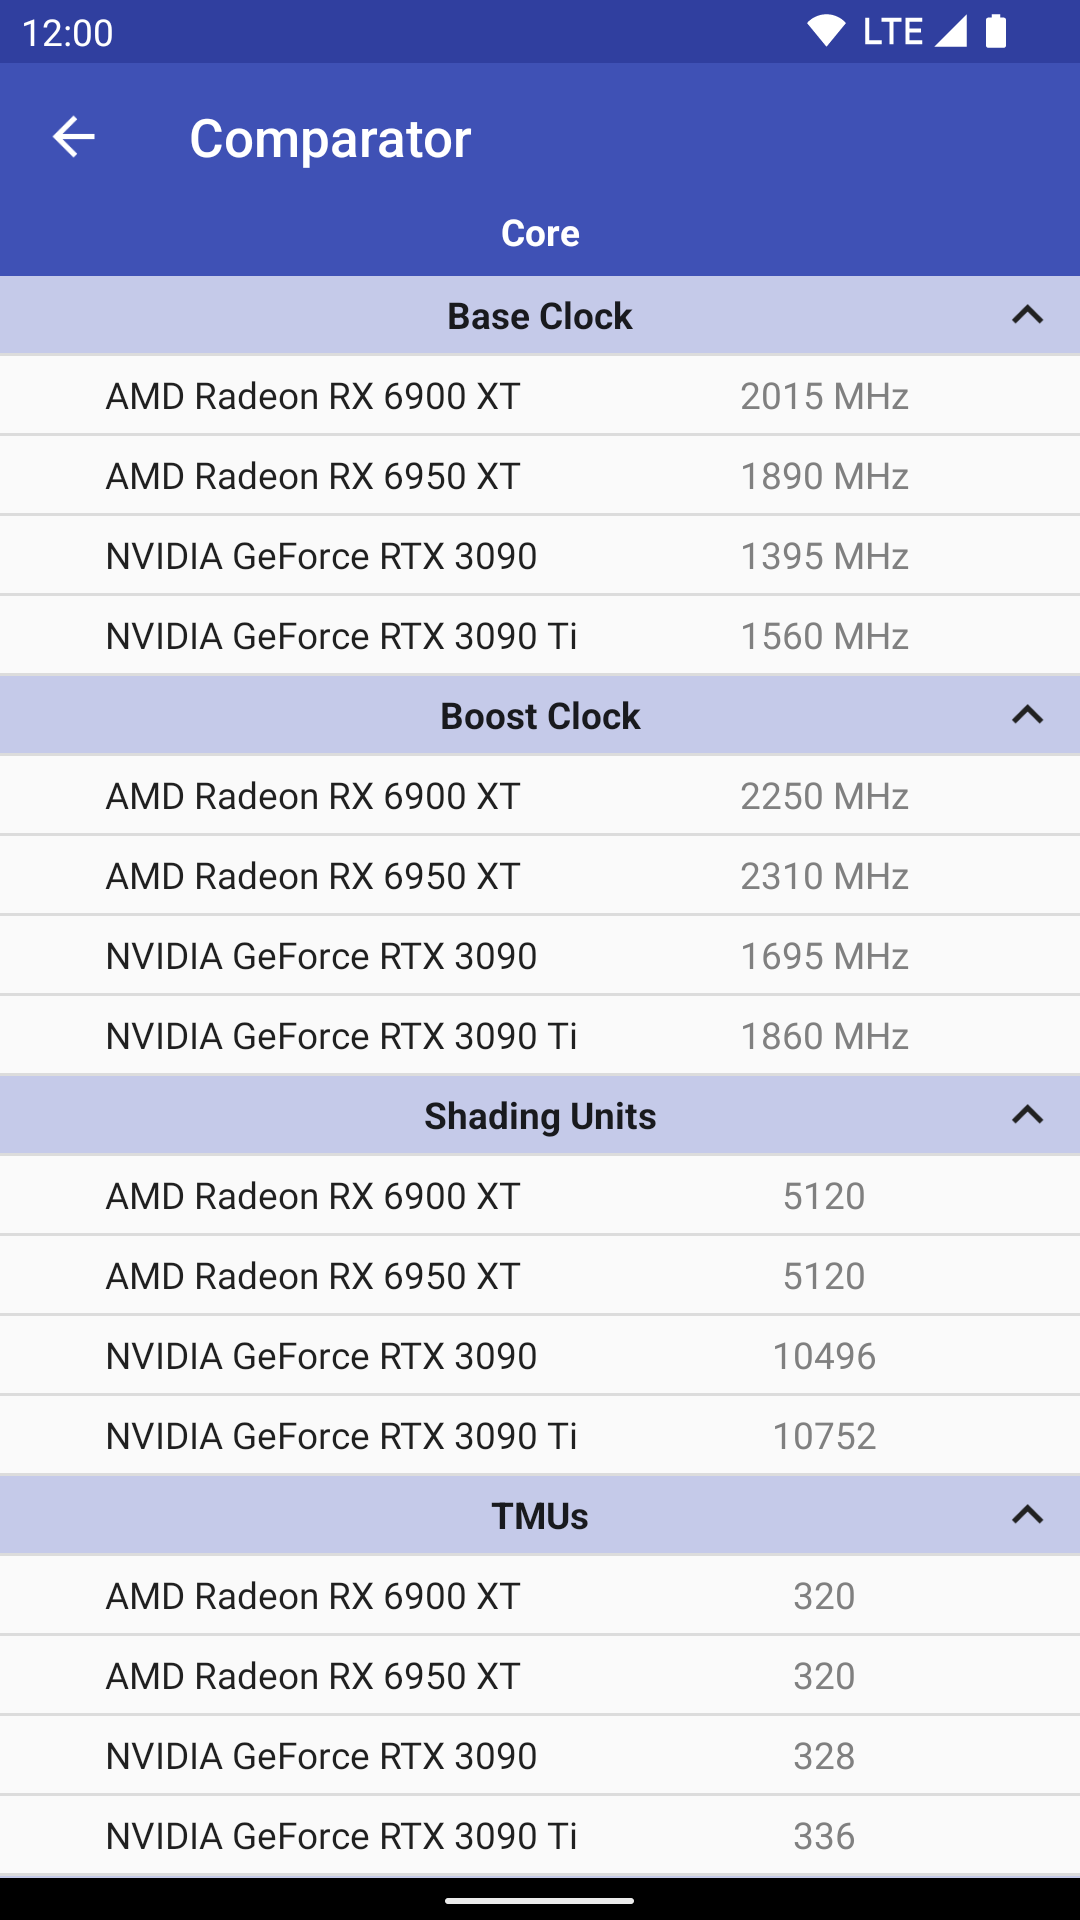
Task: Collapse the Base Clock section chevron
Action: tap(1027, 316)
